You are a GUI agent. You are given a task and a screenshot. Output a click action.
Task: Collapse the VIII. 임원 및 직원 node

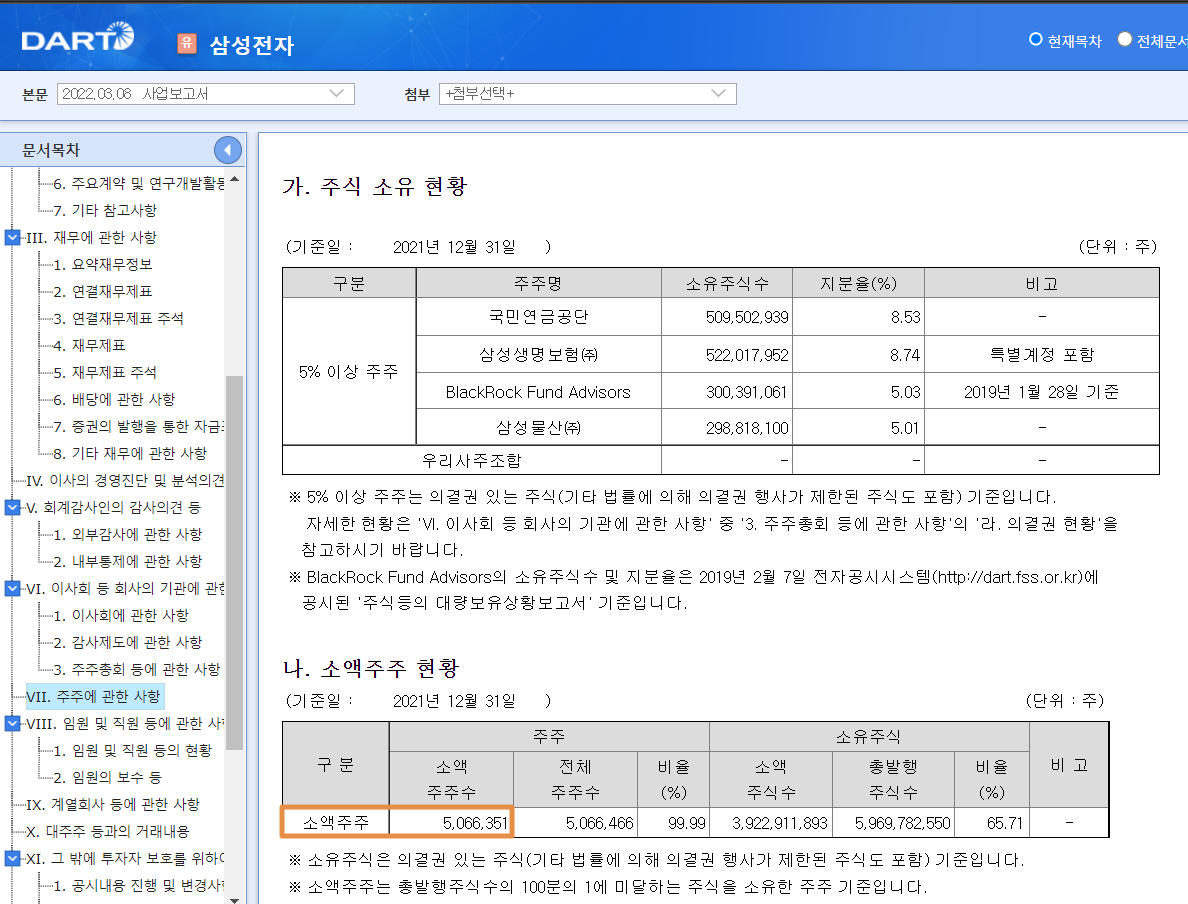pyautogui.click(x=12, y=723)
